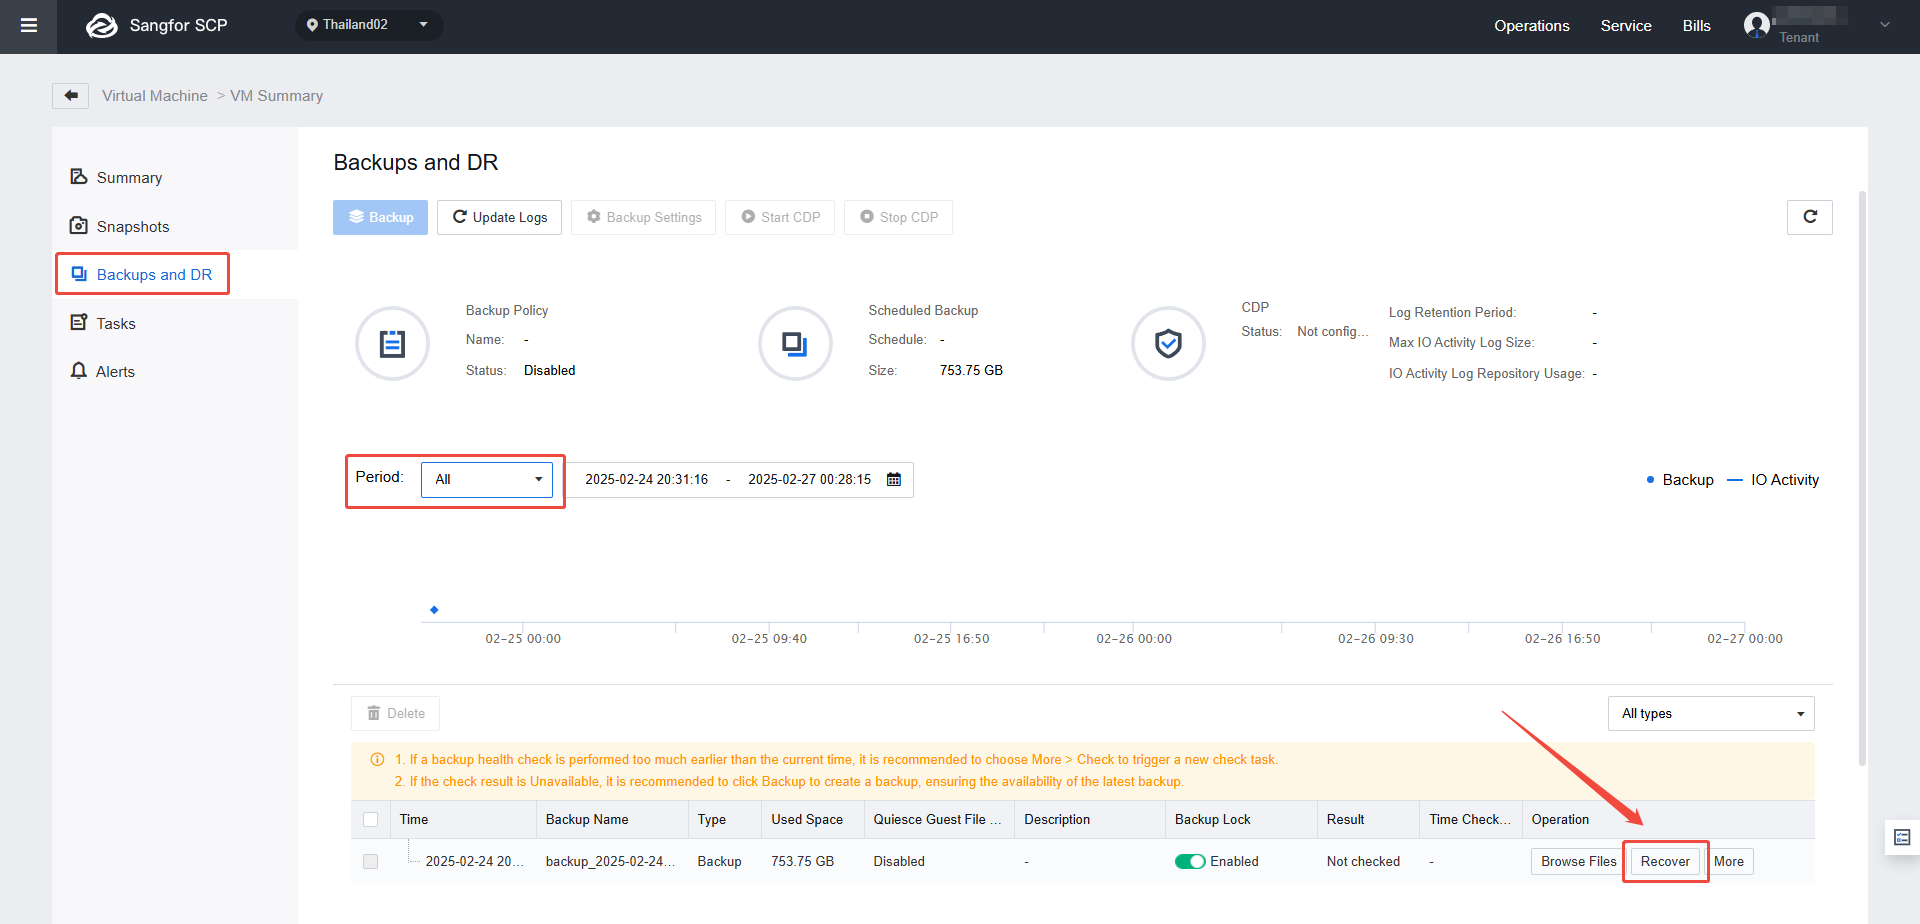1920x924 pixels.
Task: Click the Status Disabled value
Action: tap(549, 370)
